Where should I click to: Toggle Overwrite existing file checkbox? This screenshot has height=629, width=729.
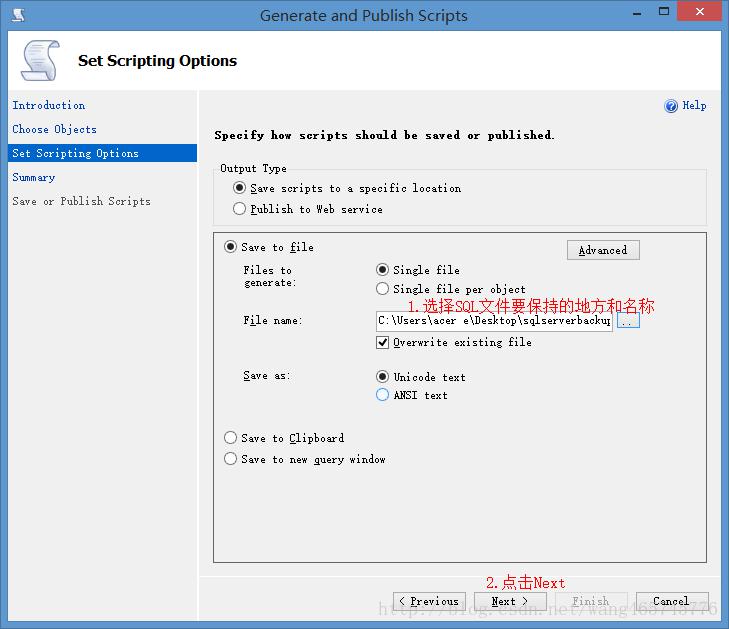[x=383, y=342]
